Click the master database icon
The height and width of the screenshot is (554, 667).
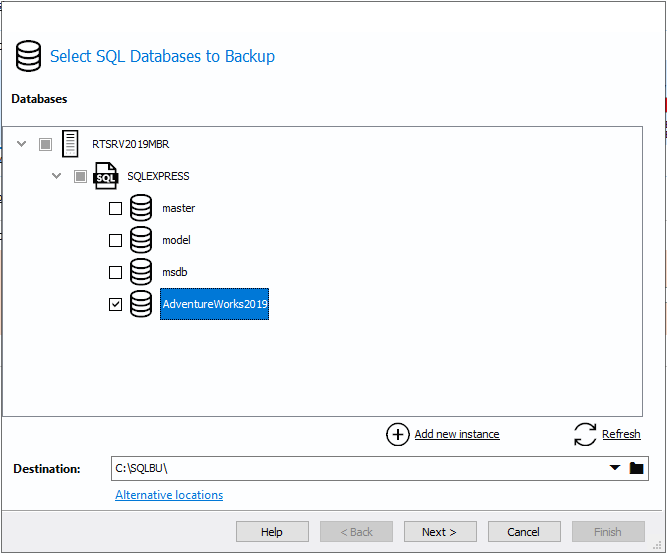[141, 208]
